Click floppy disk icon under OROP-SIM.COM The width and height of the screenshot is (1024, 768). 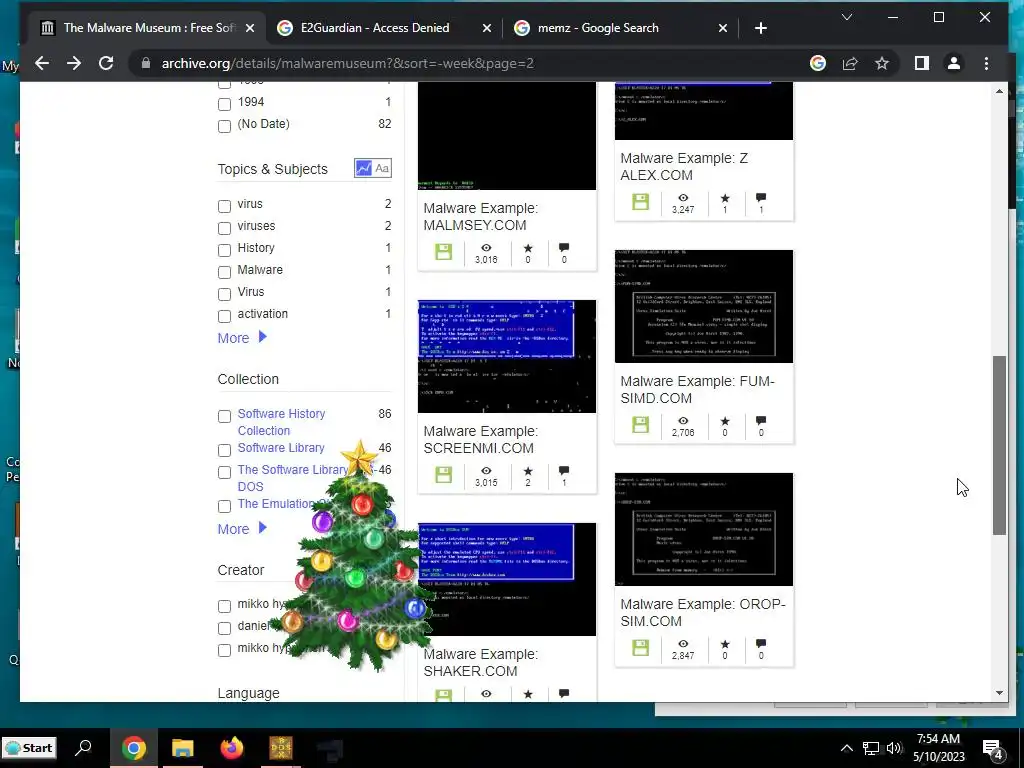(x=641, y=648)
